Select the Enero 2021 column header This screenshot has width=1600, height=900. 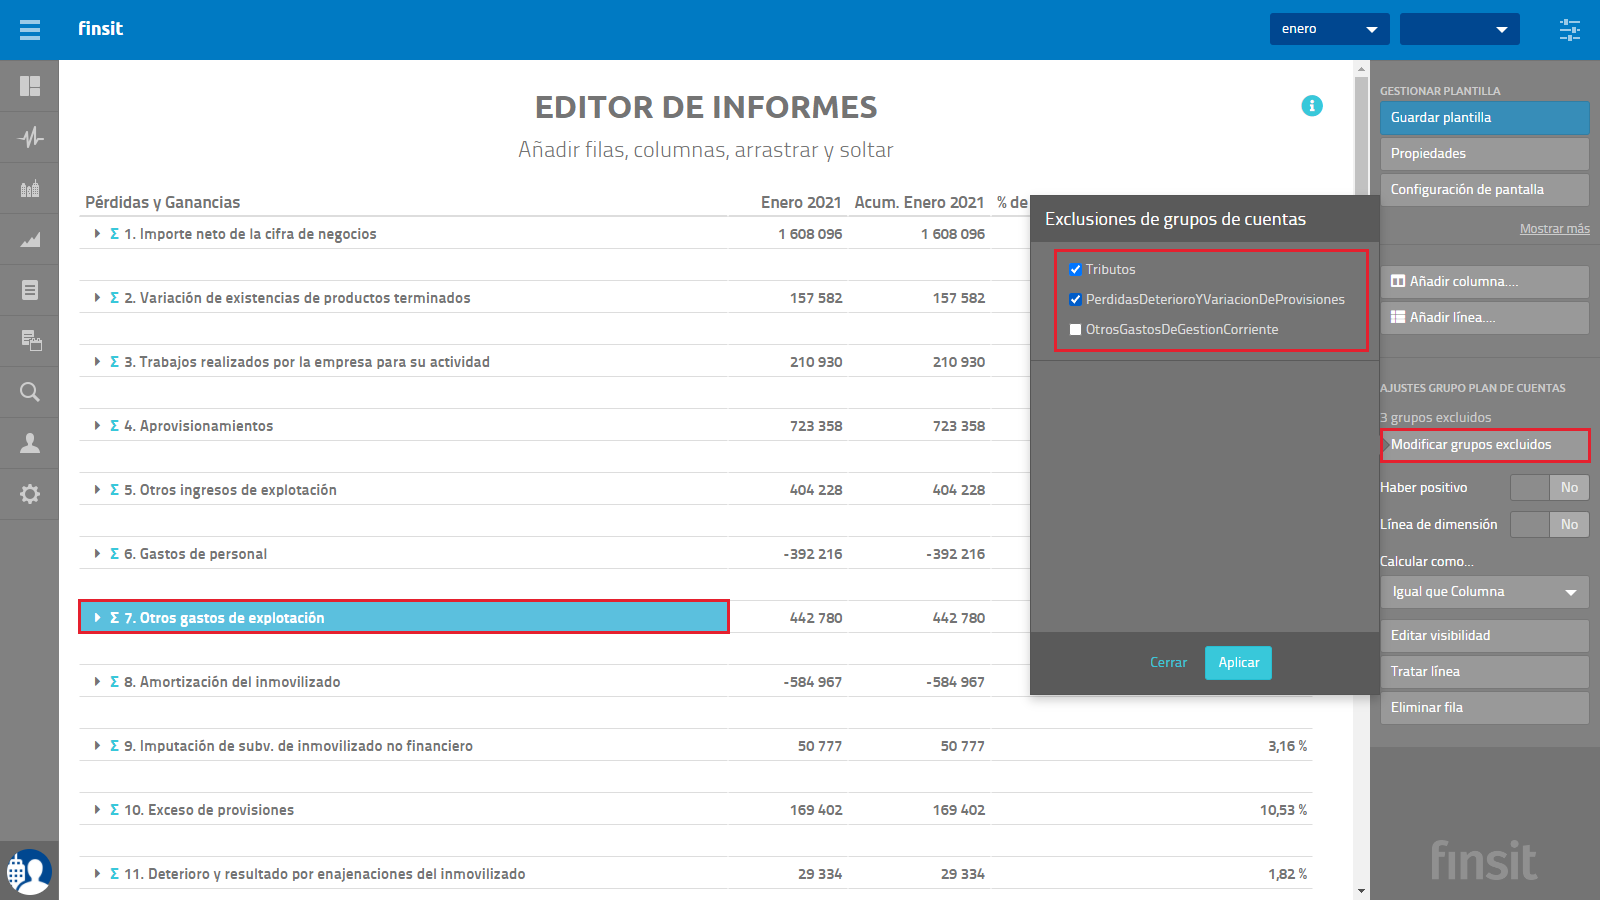click(x=801, y=202)
